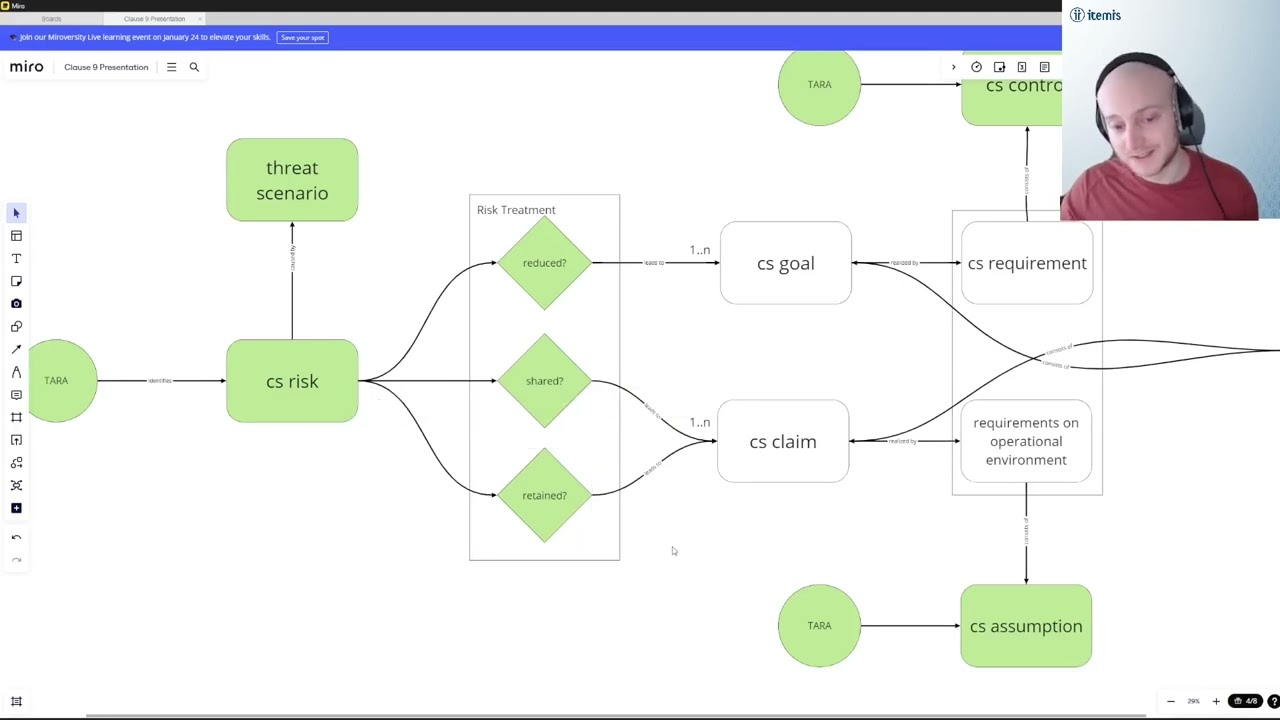Image resolution: width=1280 pixels, height=720 pixels.
Task: Select the connection line arrow tool
Action: (16, 349)
